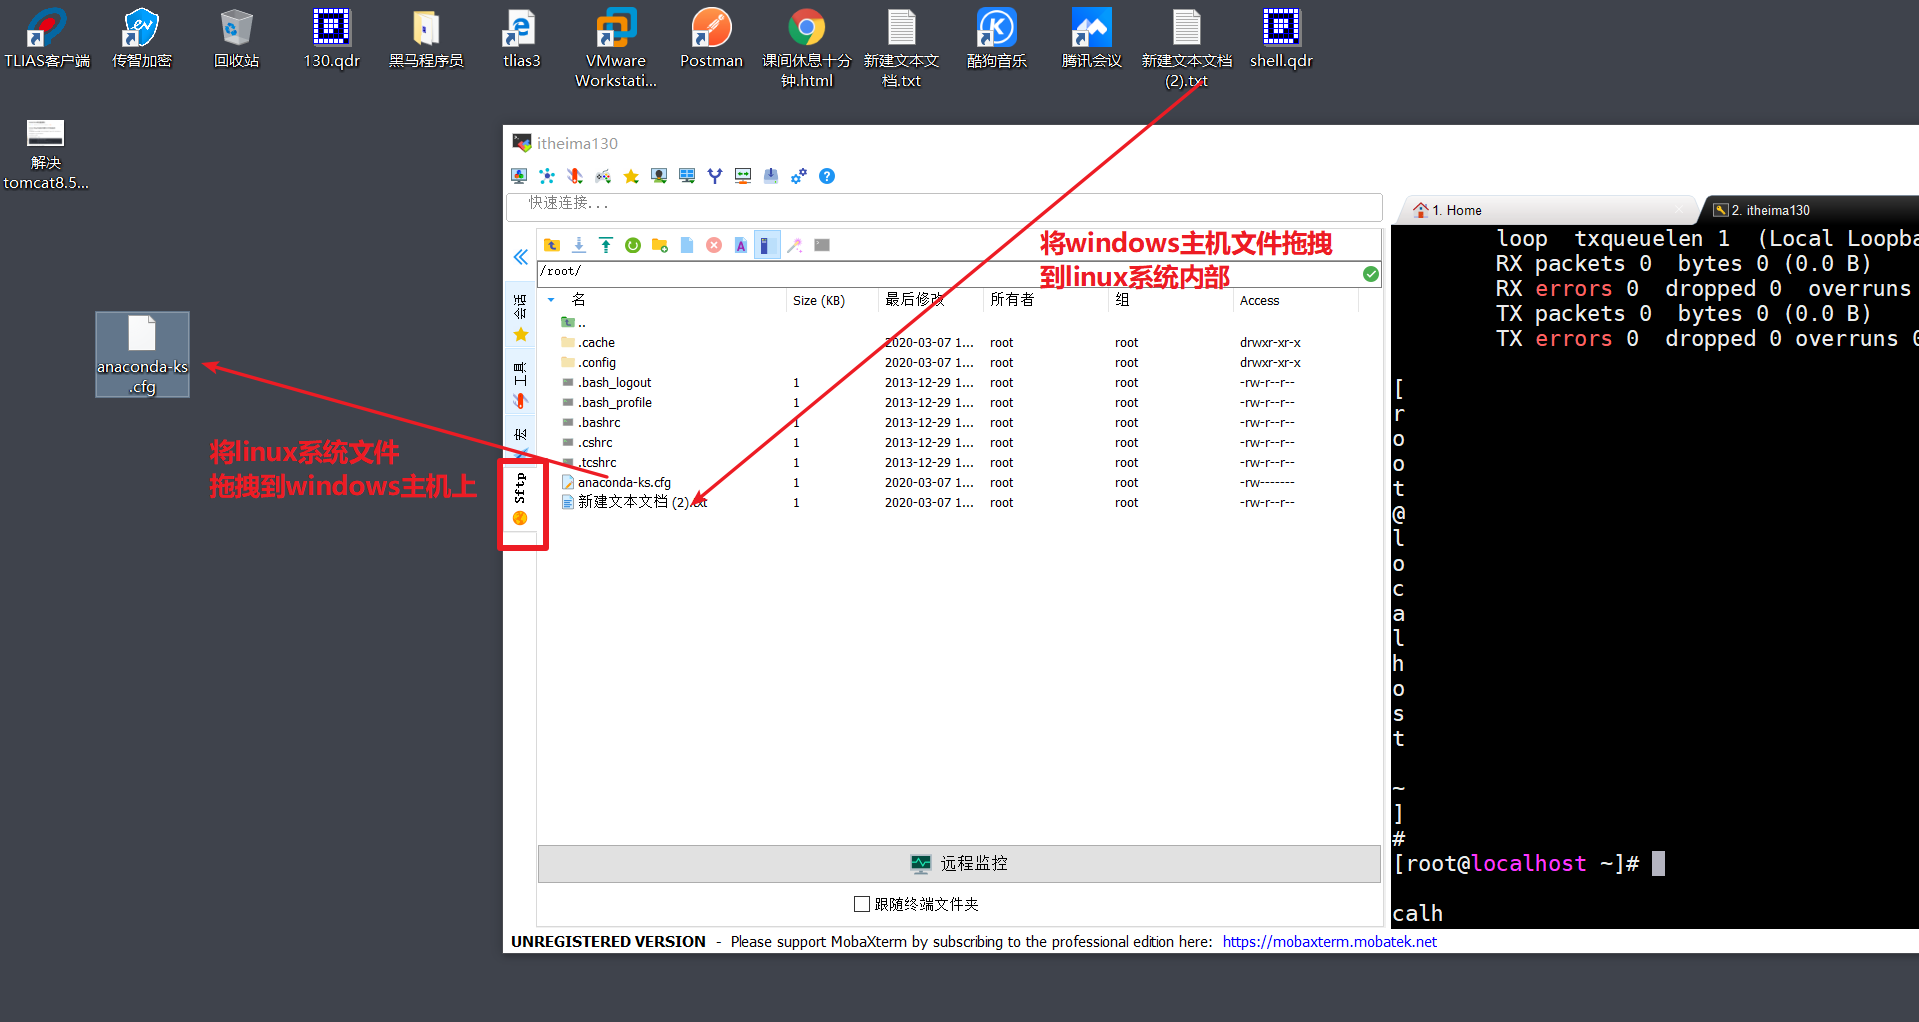Switch to the 宏 macros side tab
This screenshot has width=1919, height=1022.
pyautogui.click(x=520, y=438)
